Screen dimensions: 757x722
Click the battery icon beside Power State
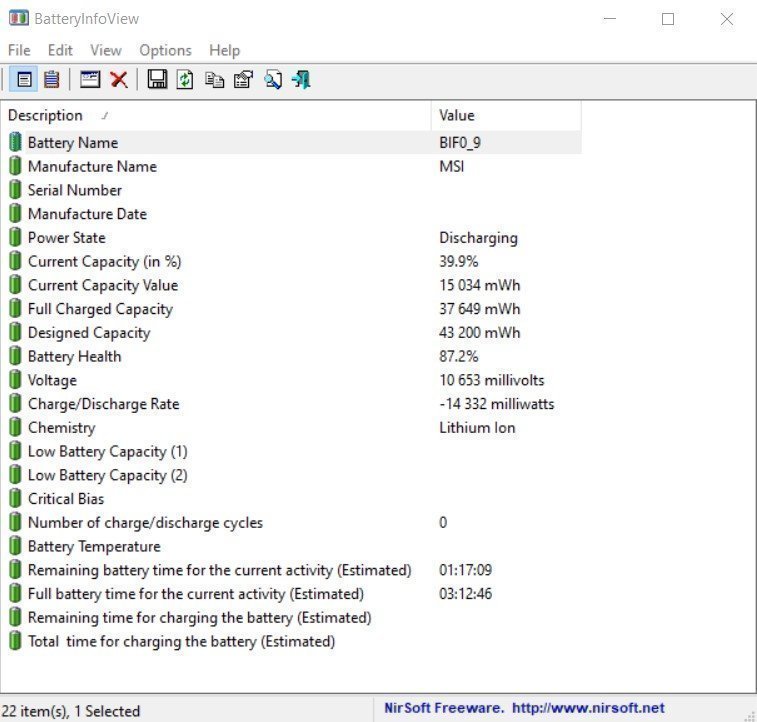click(15, 237)
